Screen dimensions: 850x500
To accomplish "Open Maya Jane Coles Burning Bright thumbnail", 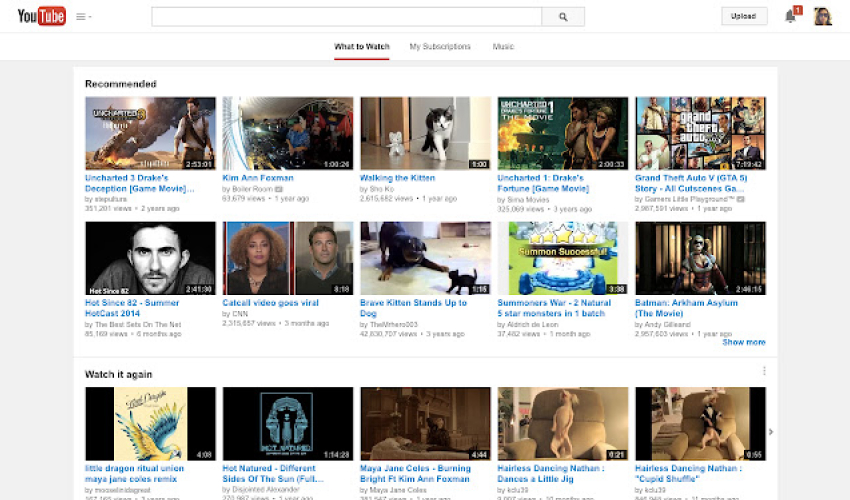I will [426, 424].
